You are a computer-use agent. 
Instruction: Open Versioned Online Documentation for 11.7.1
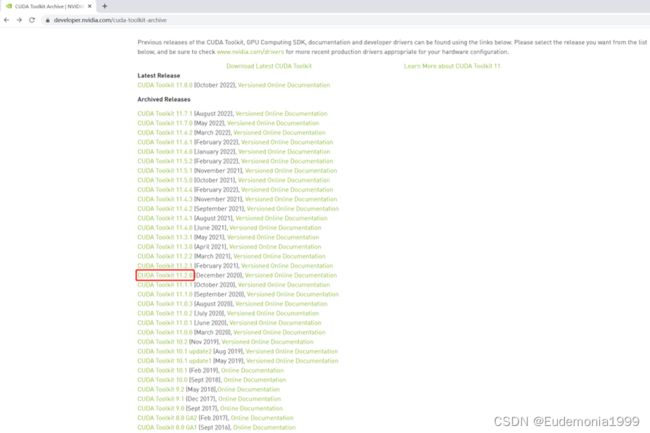tap(281, 114)
